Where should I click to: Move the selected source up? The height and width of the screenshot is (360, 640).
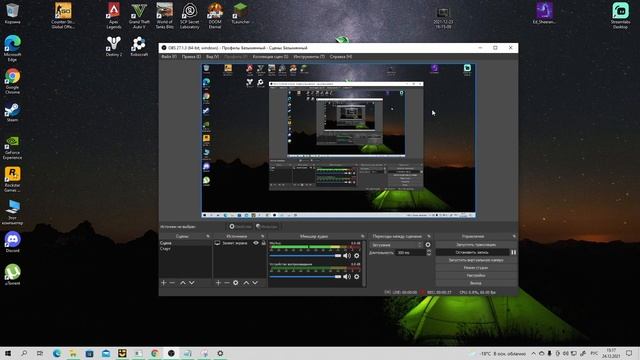[x=246, y=282]
